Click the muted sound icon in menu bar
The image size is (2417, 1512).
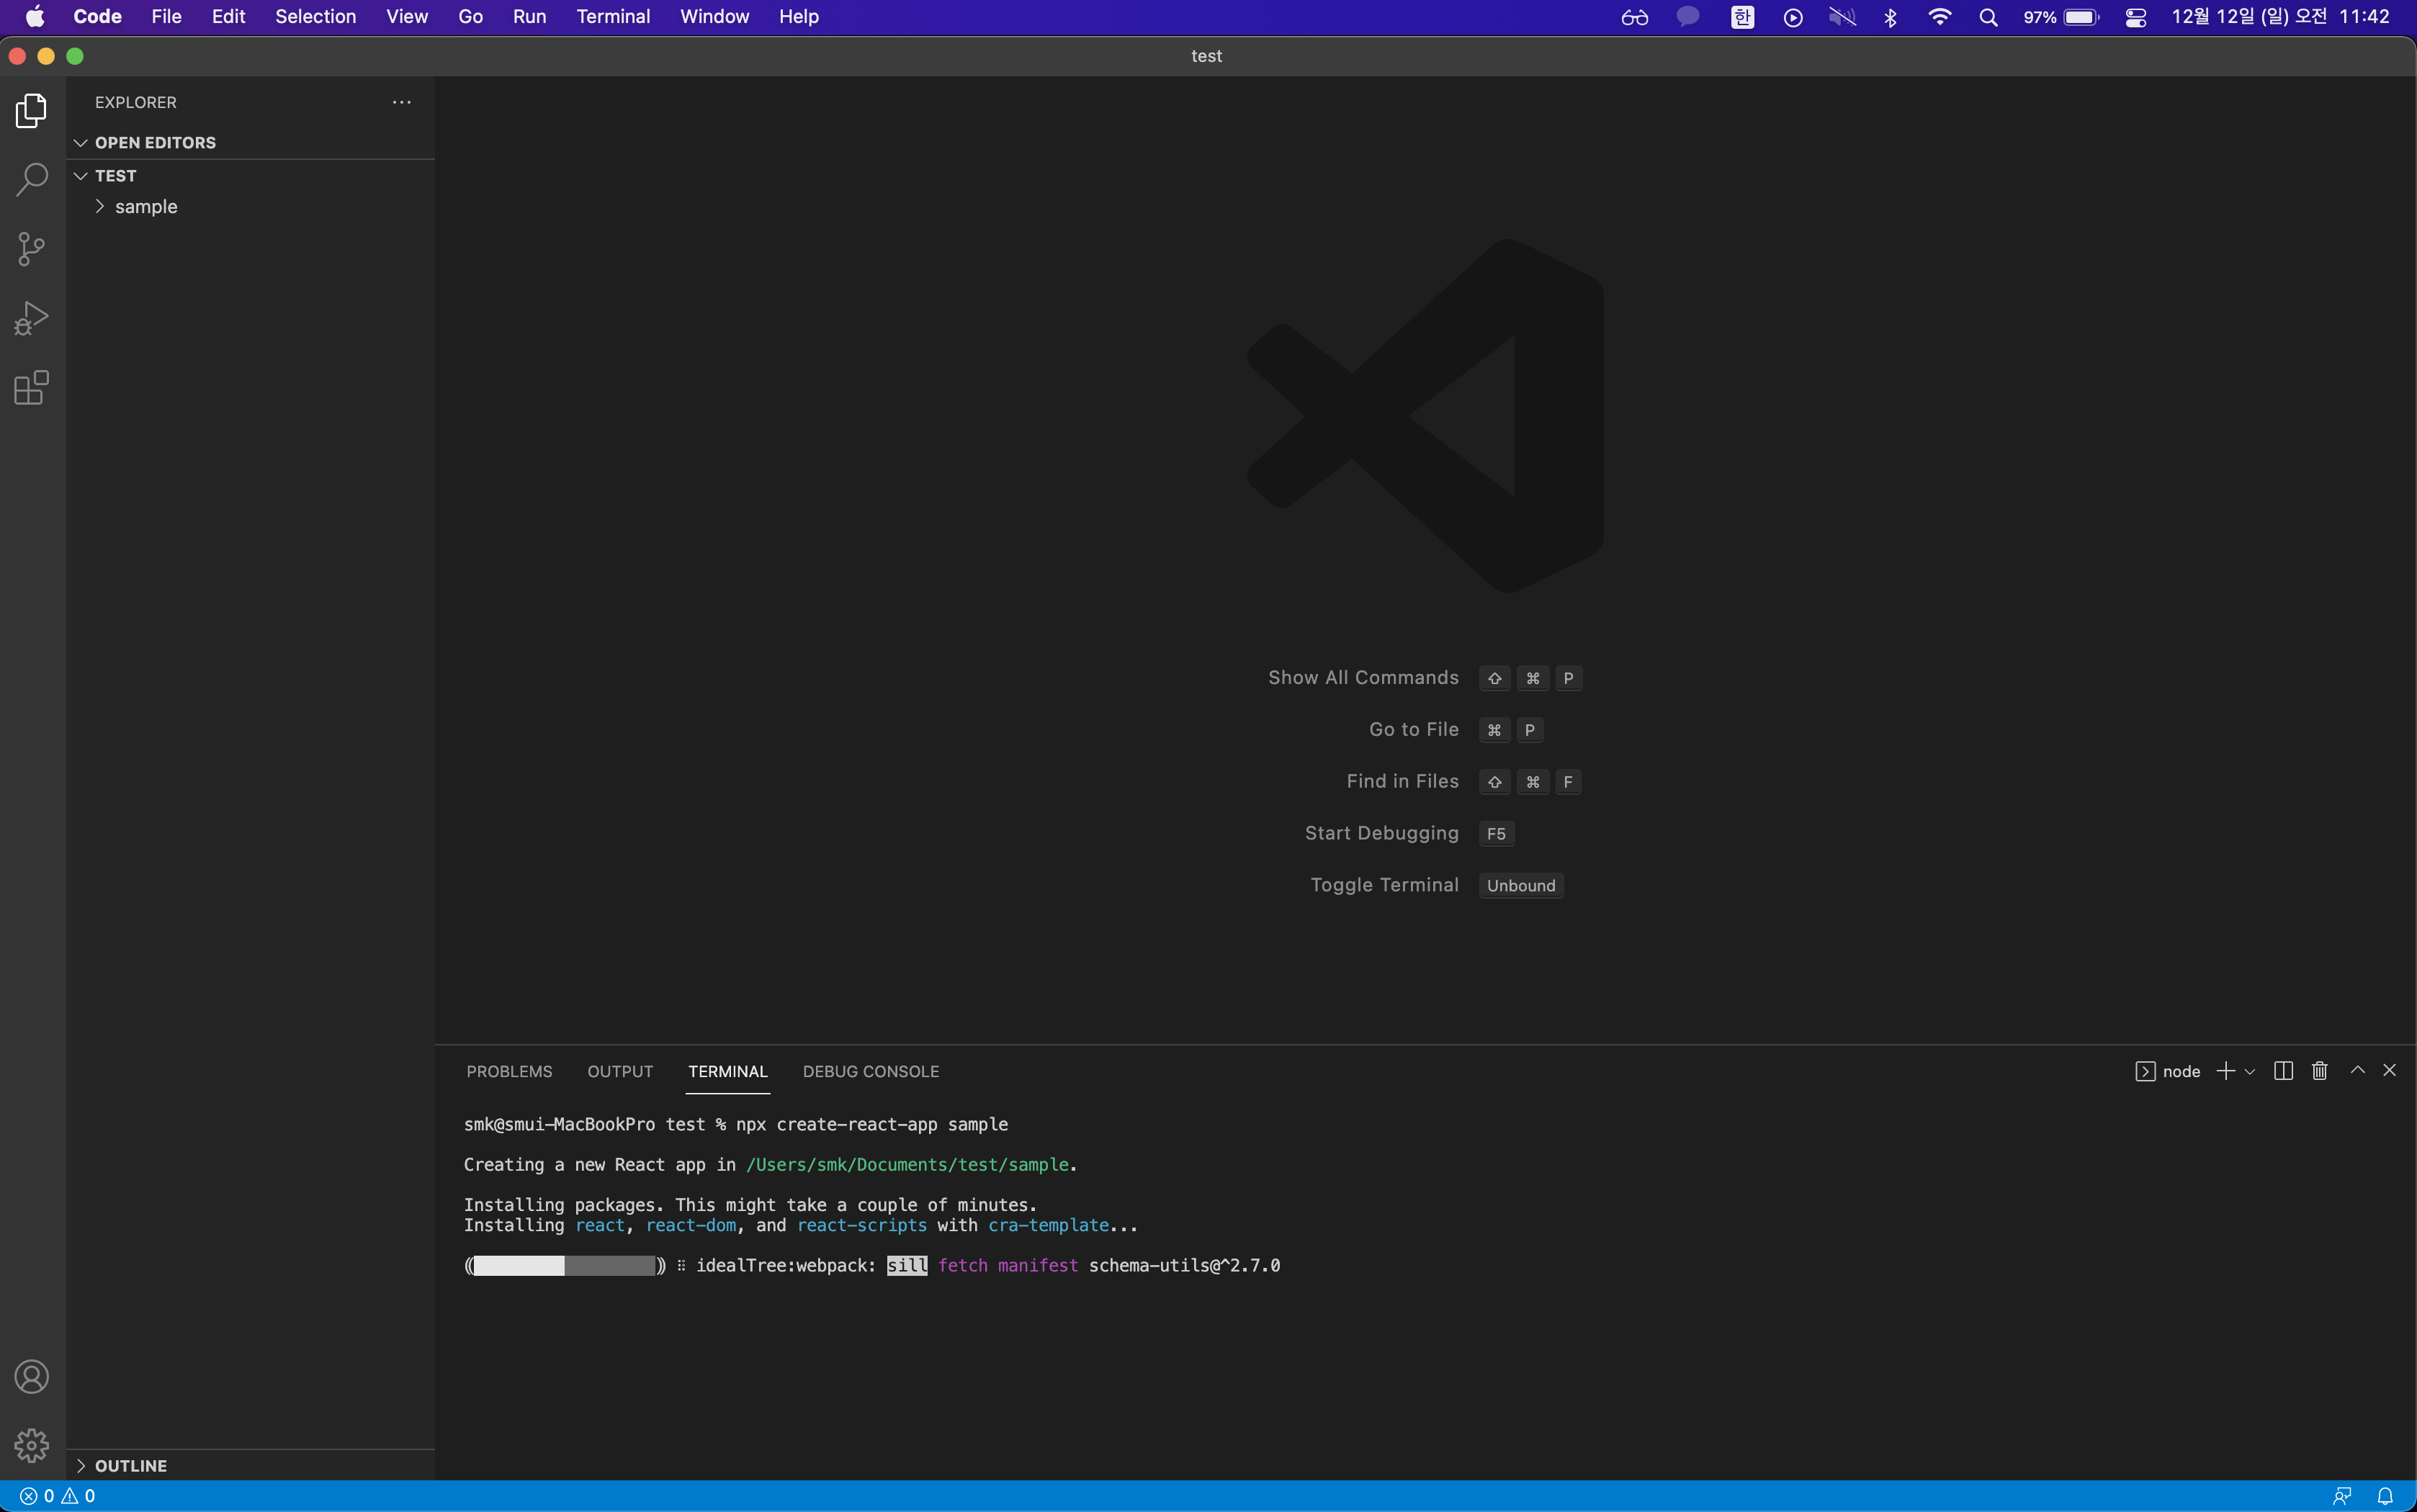(x=1842, y=17)
